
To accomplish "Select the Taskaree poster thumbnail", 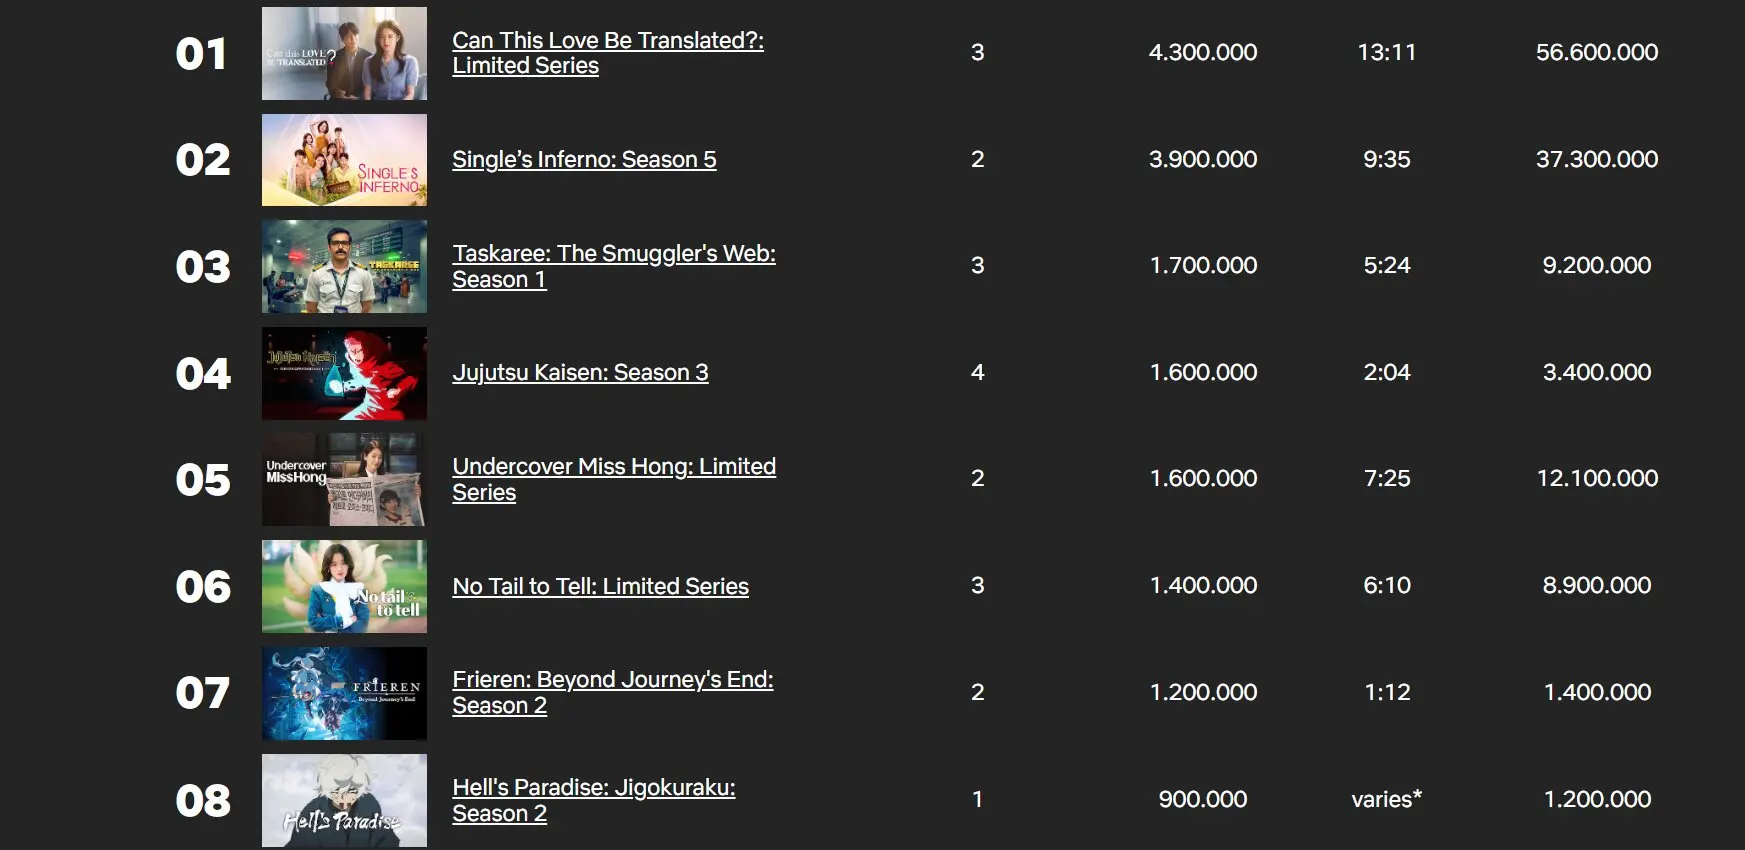I will (x=344, y=267).
